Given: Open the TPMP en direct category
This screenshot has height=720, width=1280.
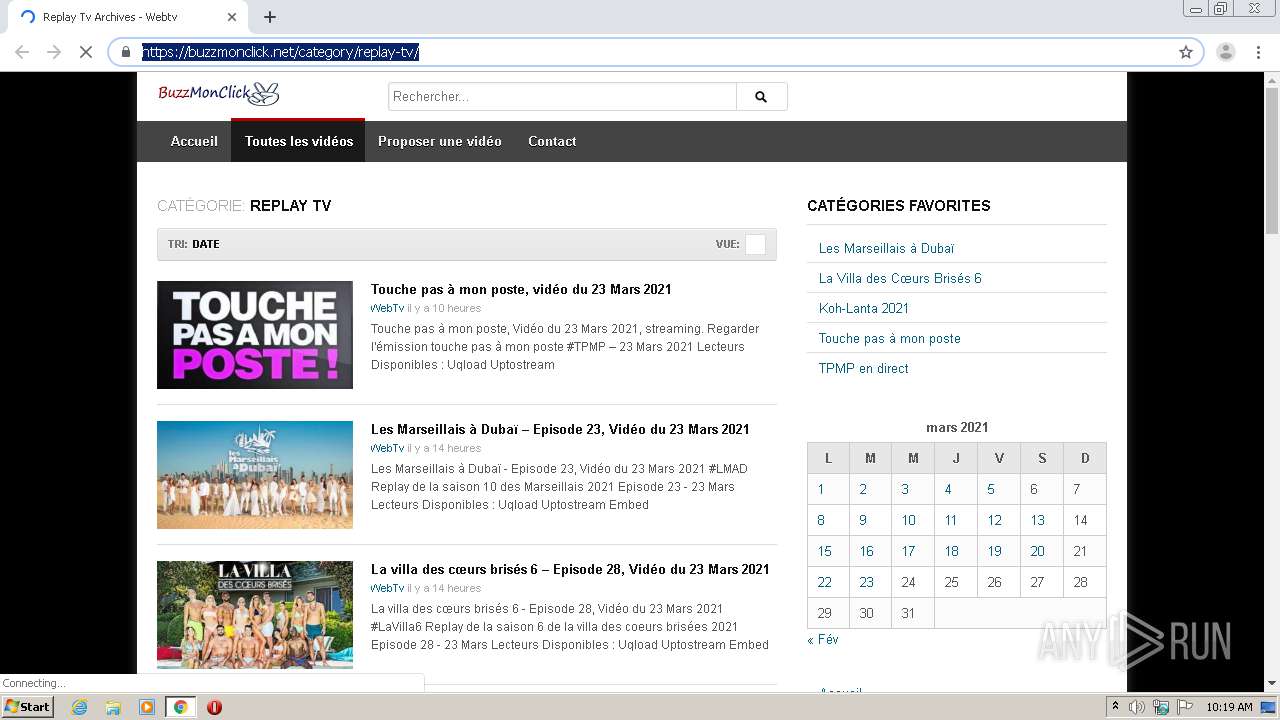Looking at the screenshot, I should click(x=864, y=368).
